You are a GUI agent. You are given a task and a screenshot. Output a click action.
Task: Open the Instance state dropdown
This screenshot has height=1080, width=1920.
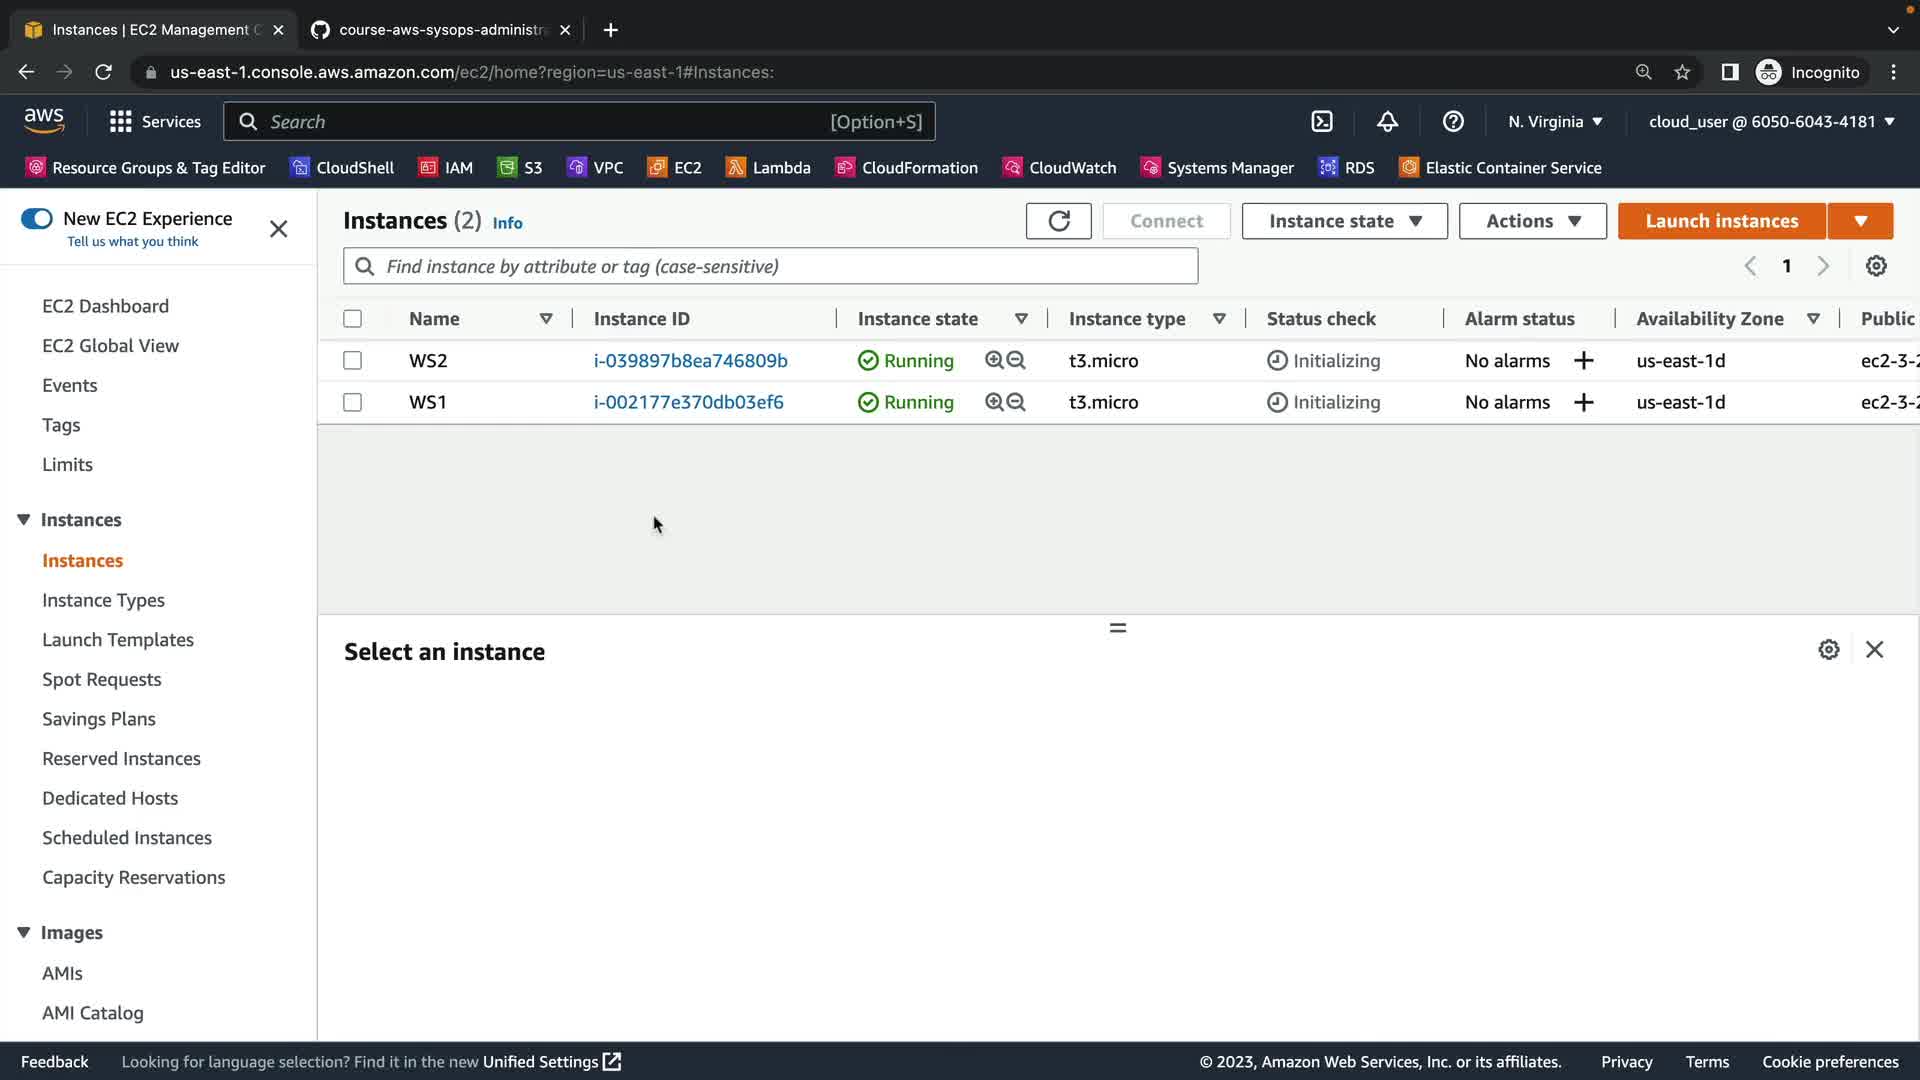coord(1344,221)
